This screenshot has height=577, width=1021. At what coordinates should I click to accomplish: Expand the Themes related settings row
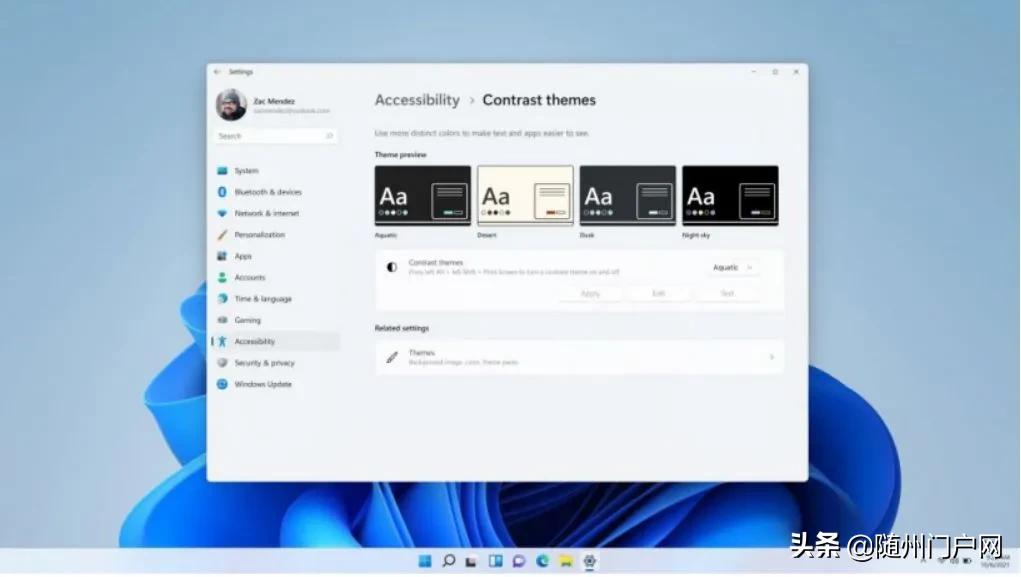coord(579,358)
